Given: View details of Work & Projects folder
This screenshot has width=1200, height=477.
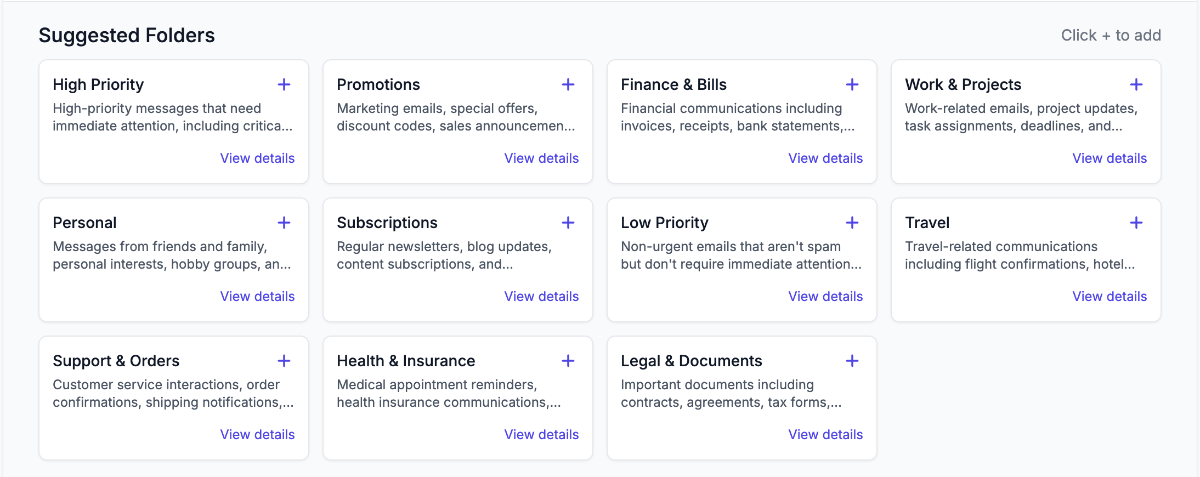Looking at the screenshot, I should coord(1109,158).
